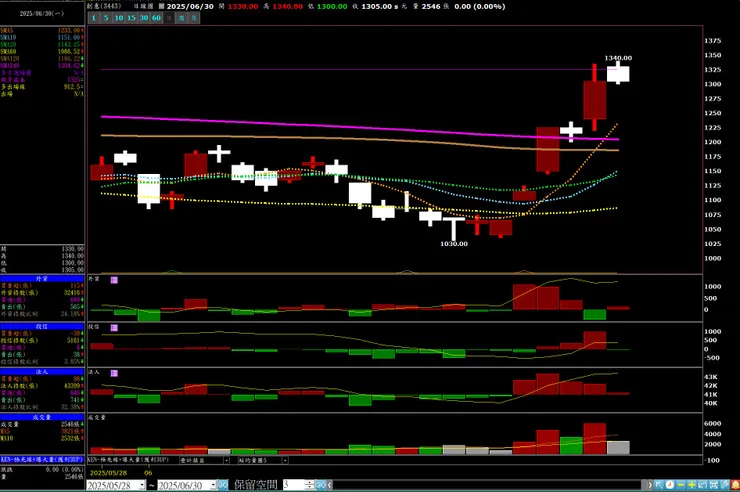Image resolution: width=740 pixels, height=492 pixels.
Task: Click the 1030.00 low price label on chart
Action: (x=454, y=244)
